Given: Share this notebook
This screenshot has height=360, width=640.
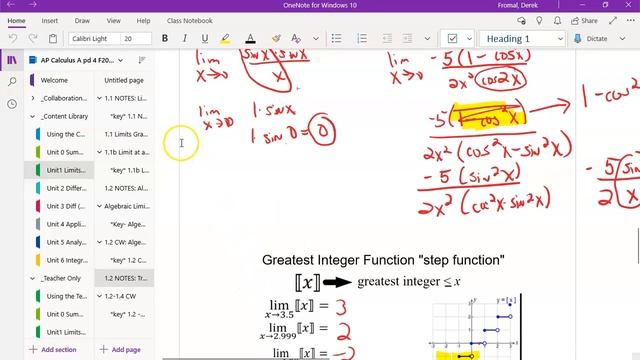Looking at the screenshot, I should point(584,20).
